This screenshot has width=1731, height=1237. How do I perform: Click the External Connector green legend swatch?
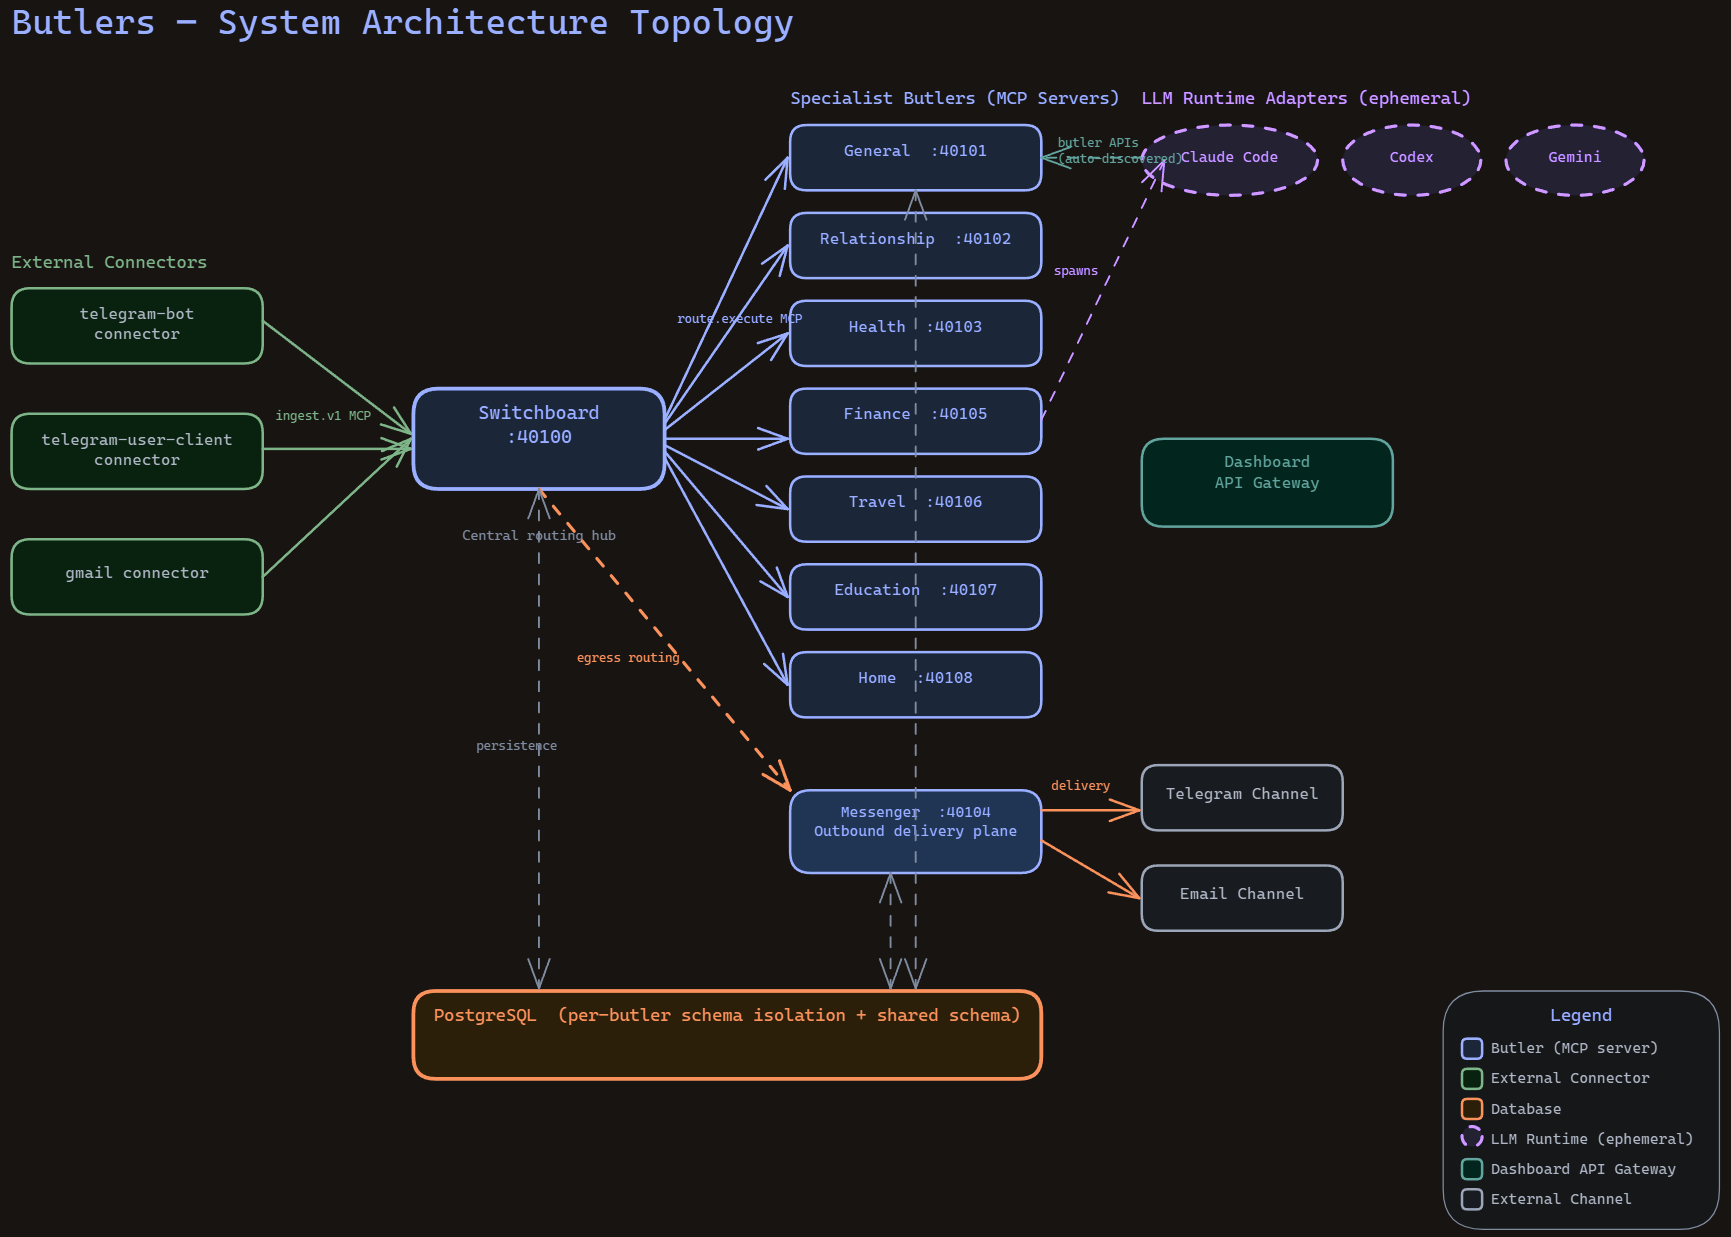tap(1471, 1078)
